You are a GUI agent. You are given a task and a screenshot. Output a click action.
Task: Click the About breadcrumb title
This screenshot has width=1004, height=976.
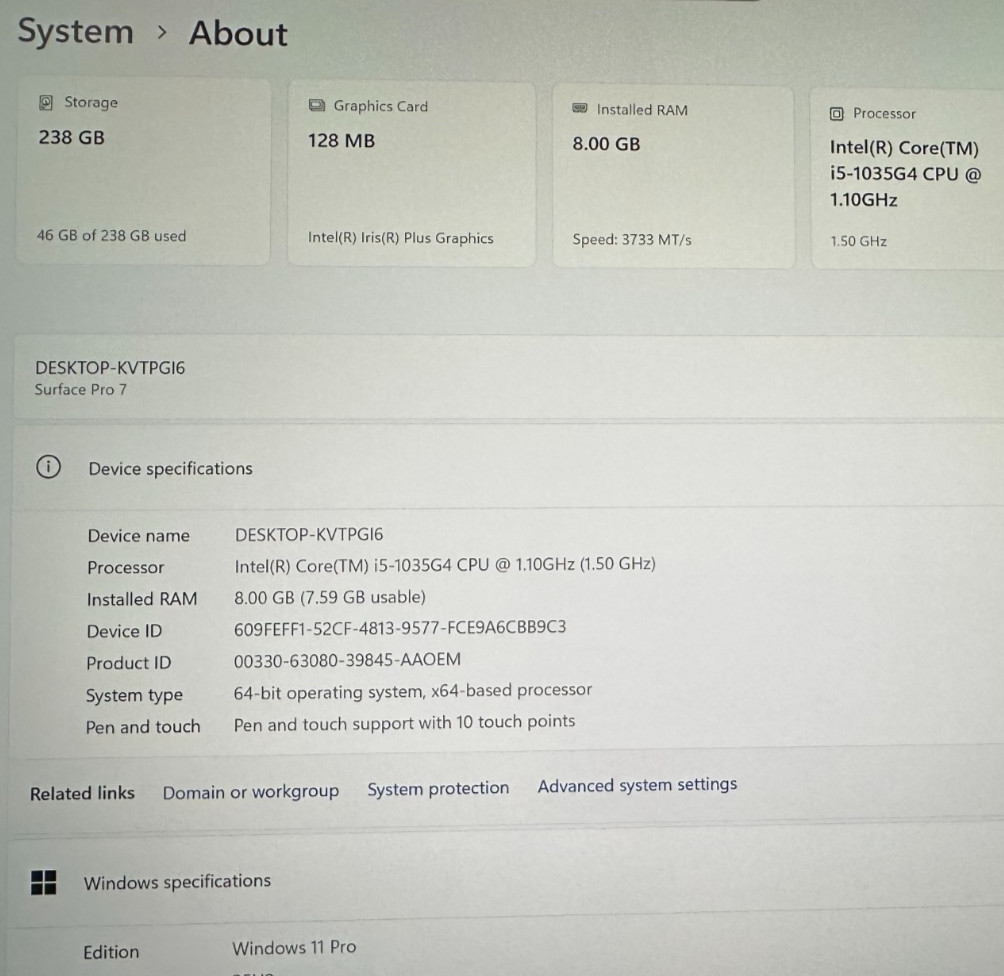point(238,33)
